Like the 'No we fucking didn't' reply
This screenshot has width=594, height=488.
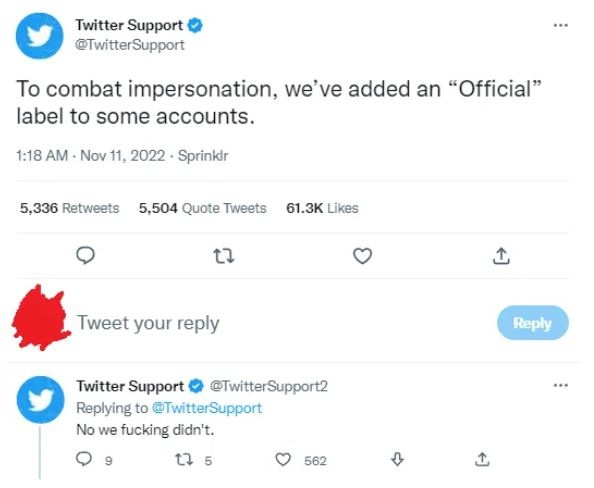coord(283,460)
